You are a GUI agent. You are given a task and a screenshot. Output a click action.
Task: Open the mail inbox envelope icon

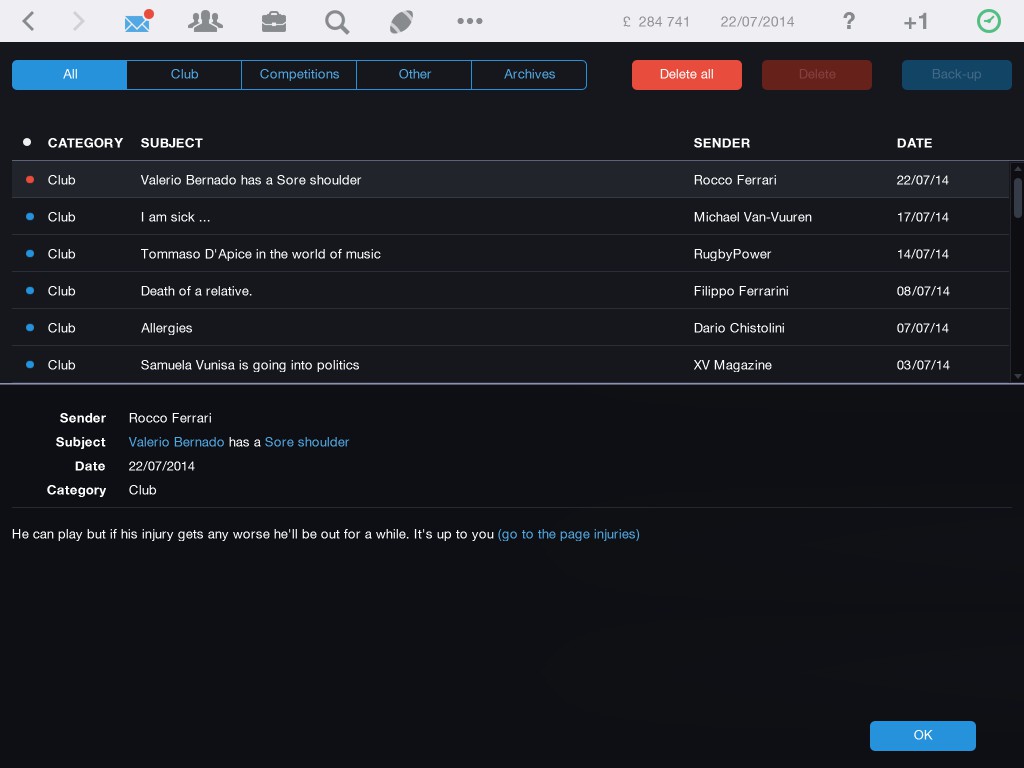tap(138, 21)
